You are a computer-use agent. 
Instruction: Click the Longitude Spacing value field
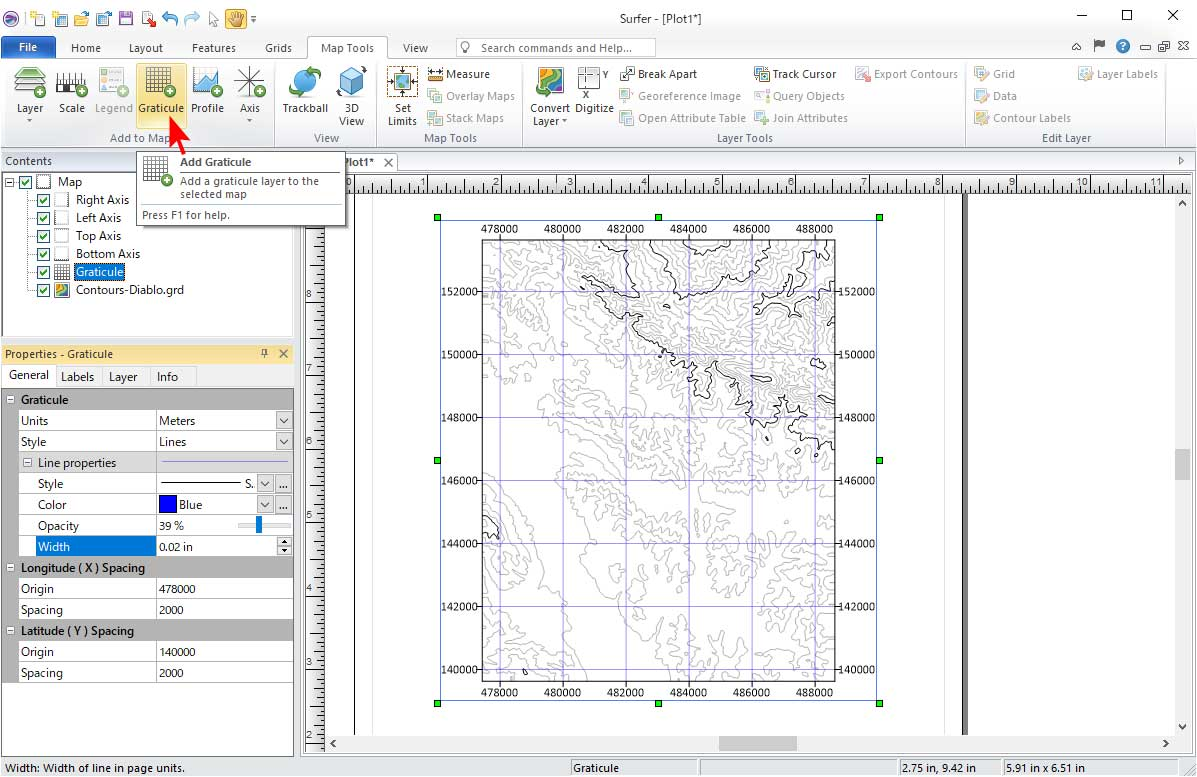[224, 610]
